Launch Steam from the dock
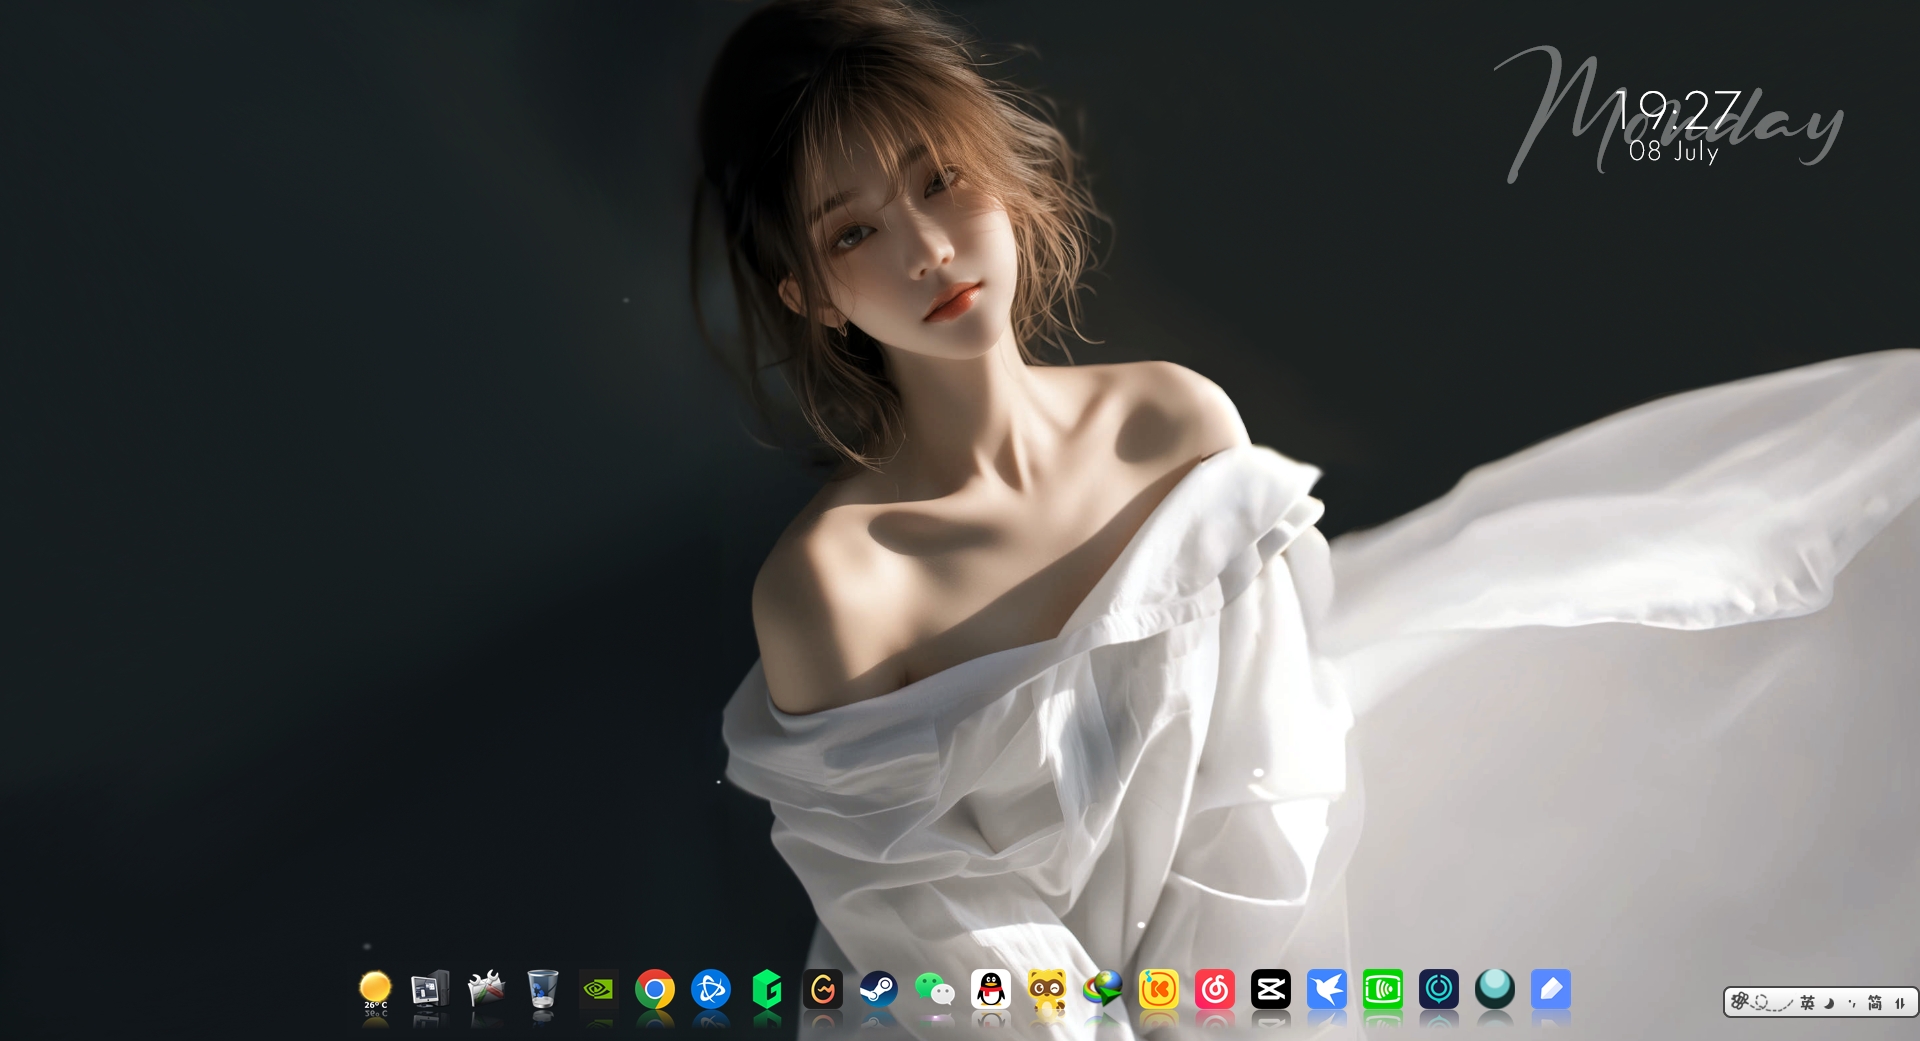The image size is (1920, 1041). click(x=878, y=990)
